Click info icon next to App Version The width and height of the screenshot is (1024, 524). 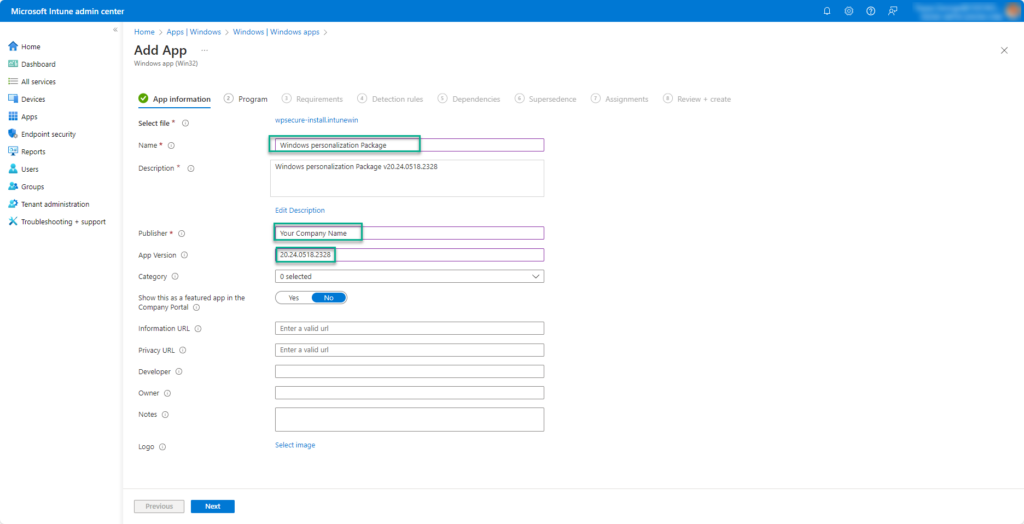[x=184, y=255]
